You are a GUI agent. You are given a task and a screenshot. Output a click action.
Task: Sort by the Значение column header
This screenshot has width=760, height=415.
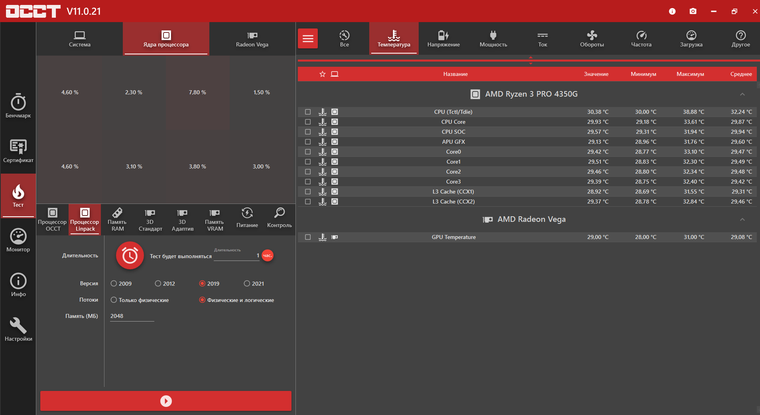[596, 74]
